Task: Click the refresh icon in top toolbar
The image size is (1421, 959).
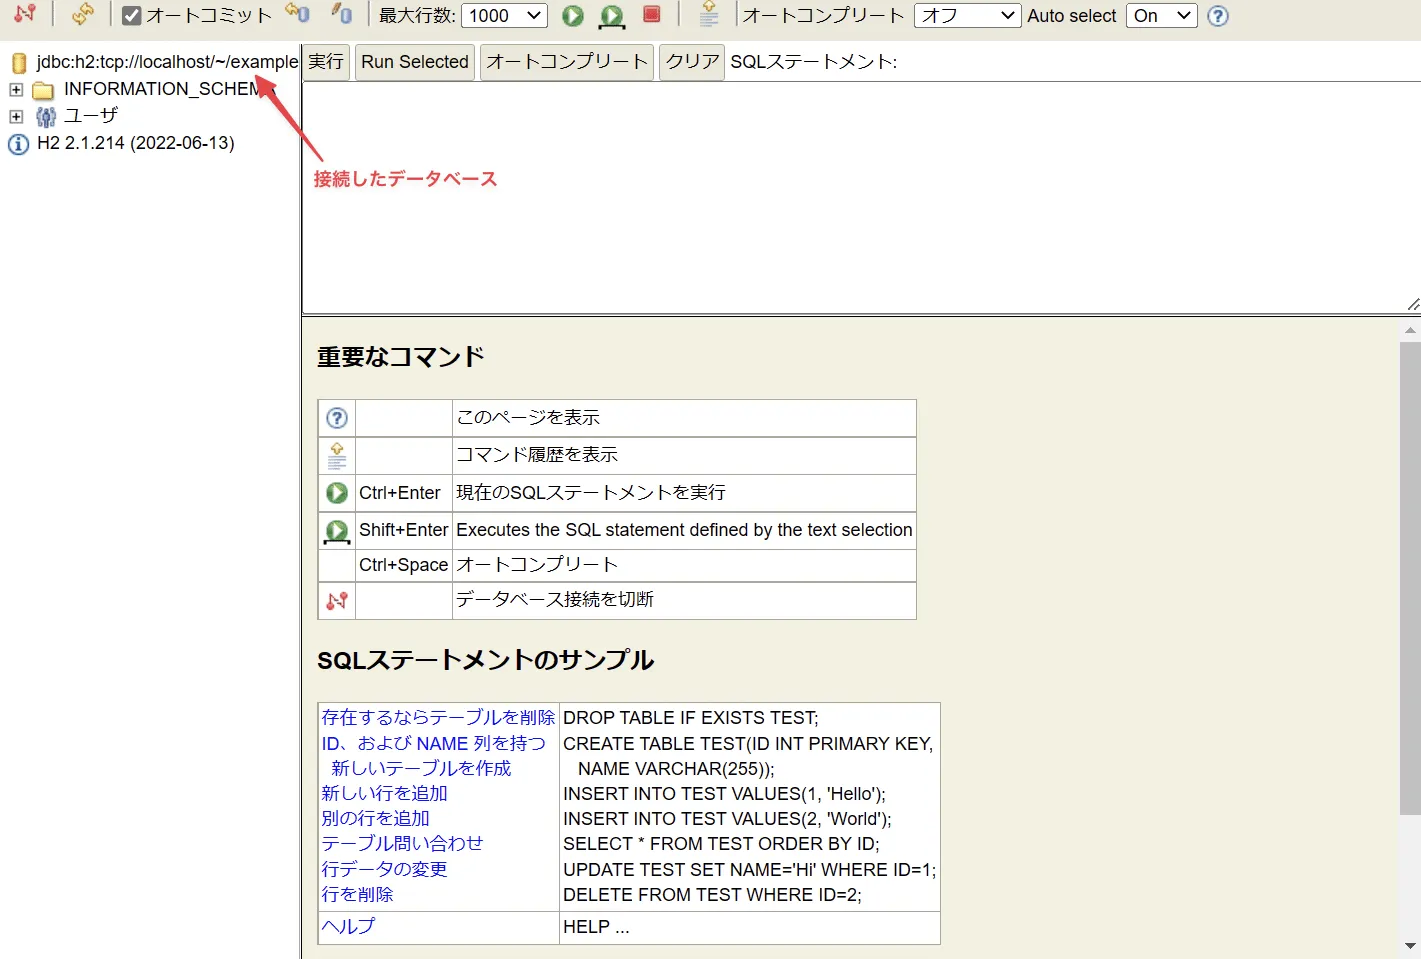Action: [x=83, y=14]
